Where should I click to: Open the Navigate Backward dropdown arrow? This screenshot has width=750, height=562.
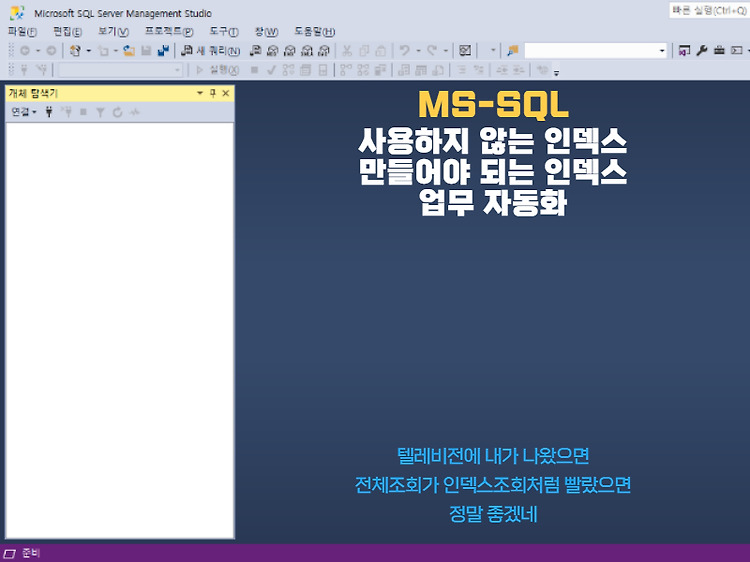38,50
